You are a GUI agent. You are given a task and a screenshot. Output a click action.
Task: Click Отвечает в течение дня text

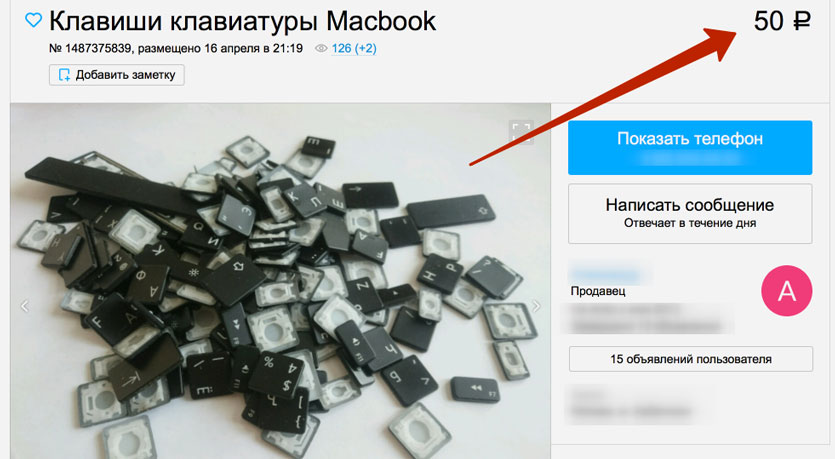690,223
